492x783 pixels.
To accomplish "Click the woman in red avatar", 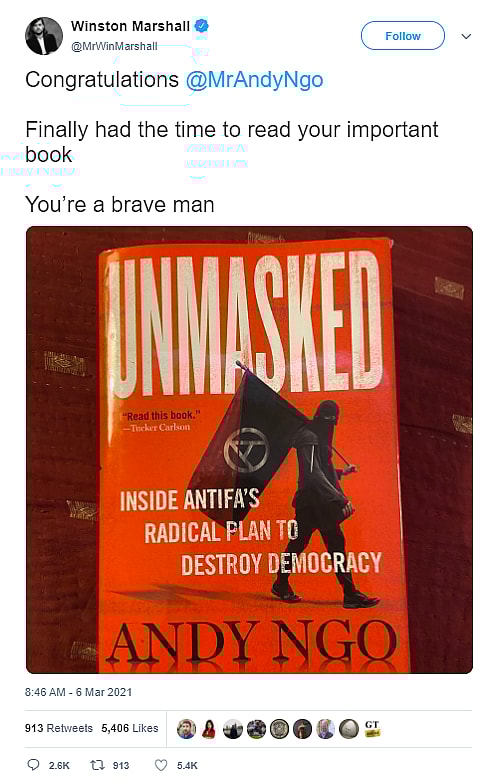I will coord(209,729).
